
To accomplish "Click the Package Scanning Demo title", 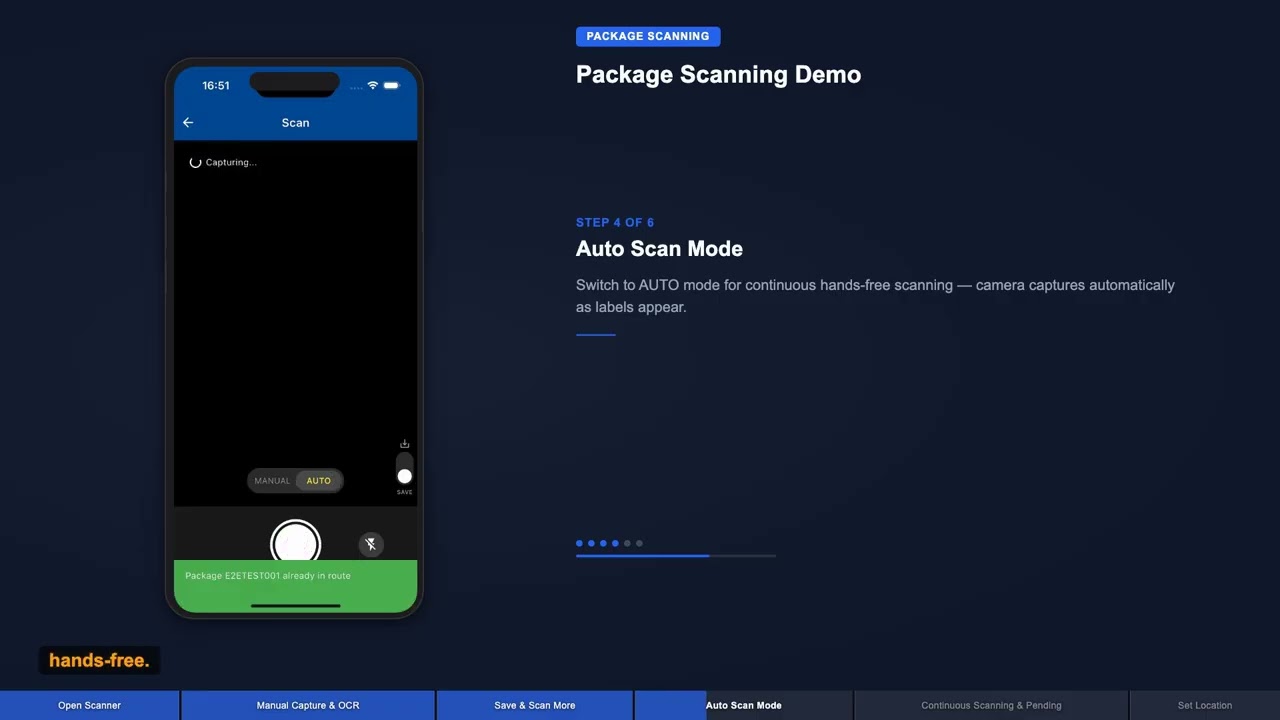I will 718,74.
